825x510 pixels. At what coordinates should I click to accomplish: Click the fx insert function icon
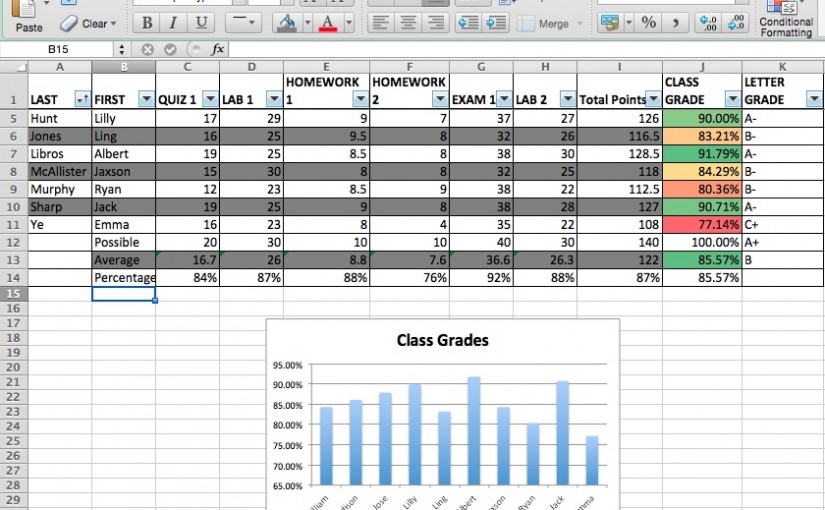click(218, 48)
